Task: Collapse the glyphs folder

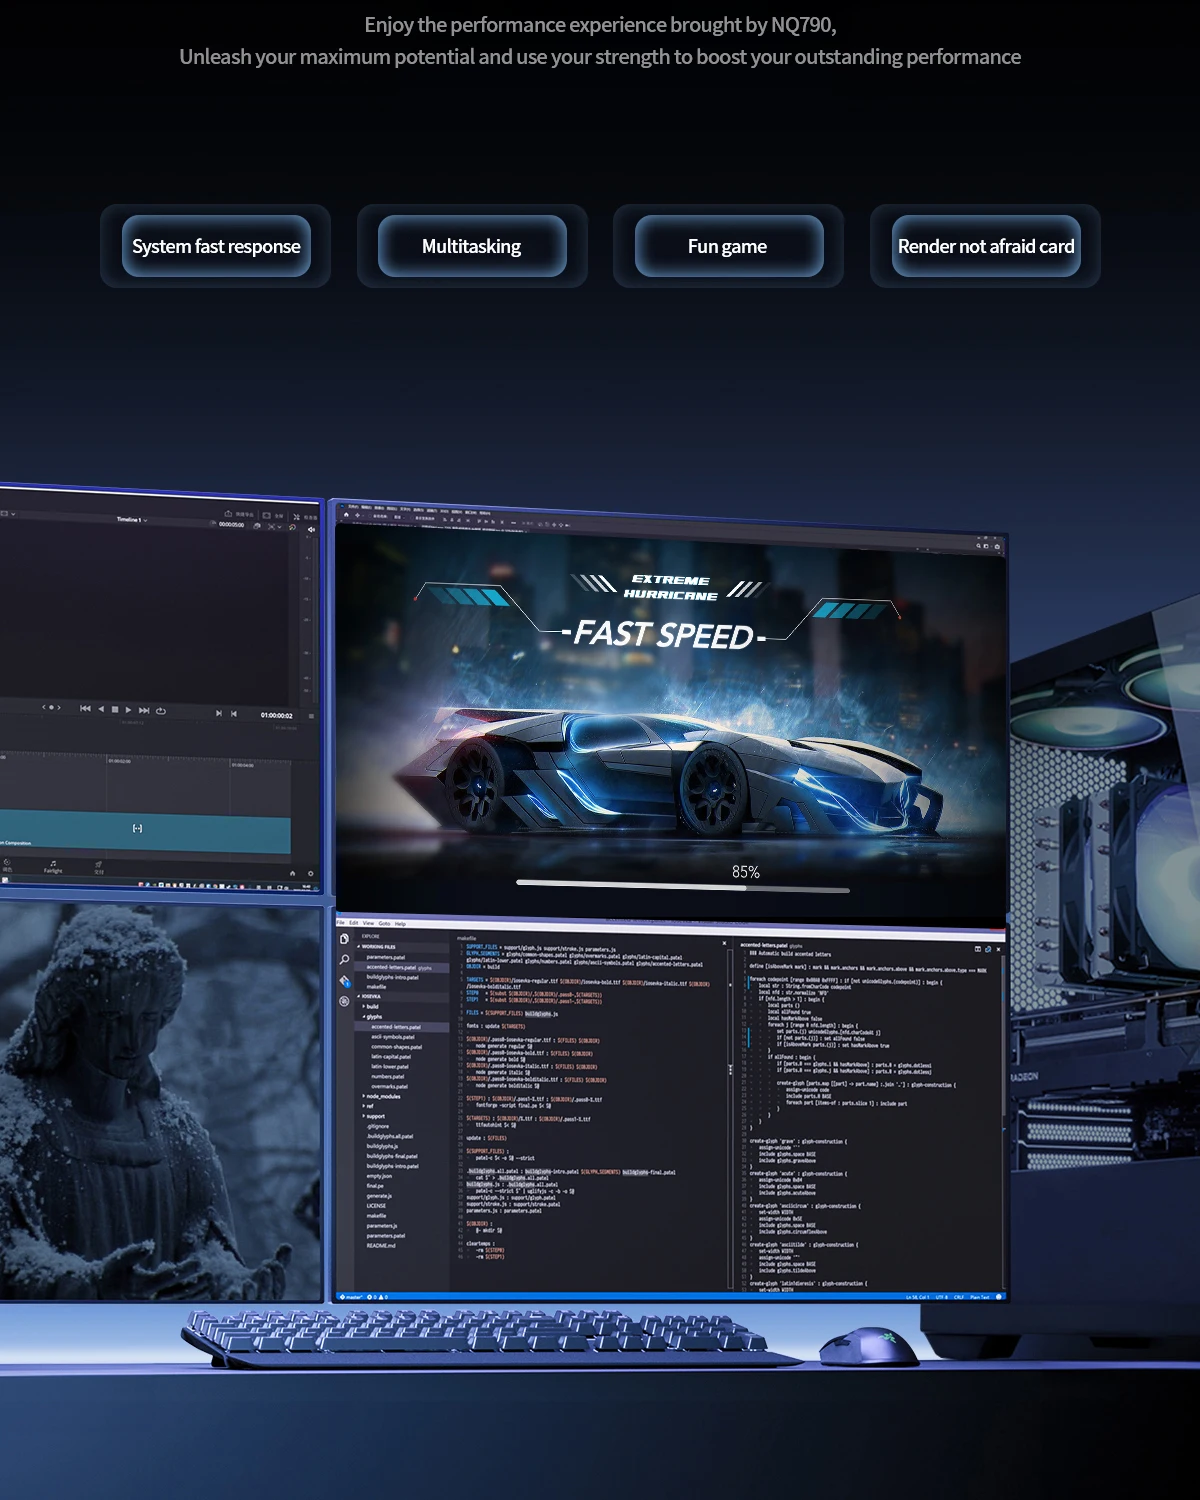Action: (x=374, y=1017)
